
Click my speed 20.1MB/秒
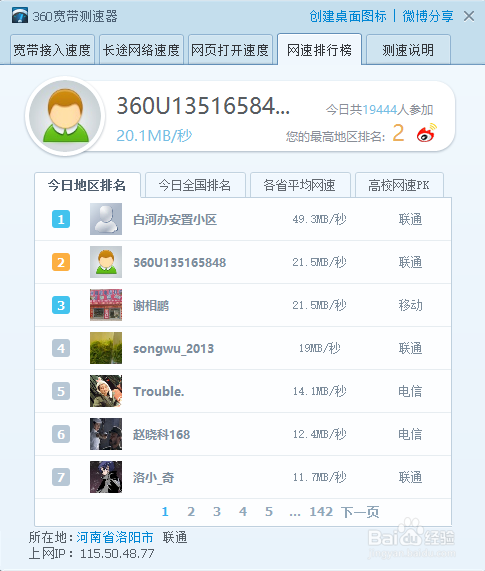154,135
